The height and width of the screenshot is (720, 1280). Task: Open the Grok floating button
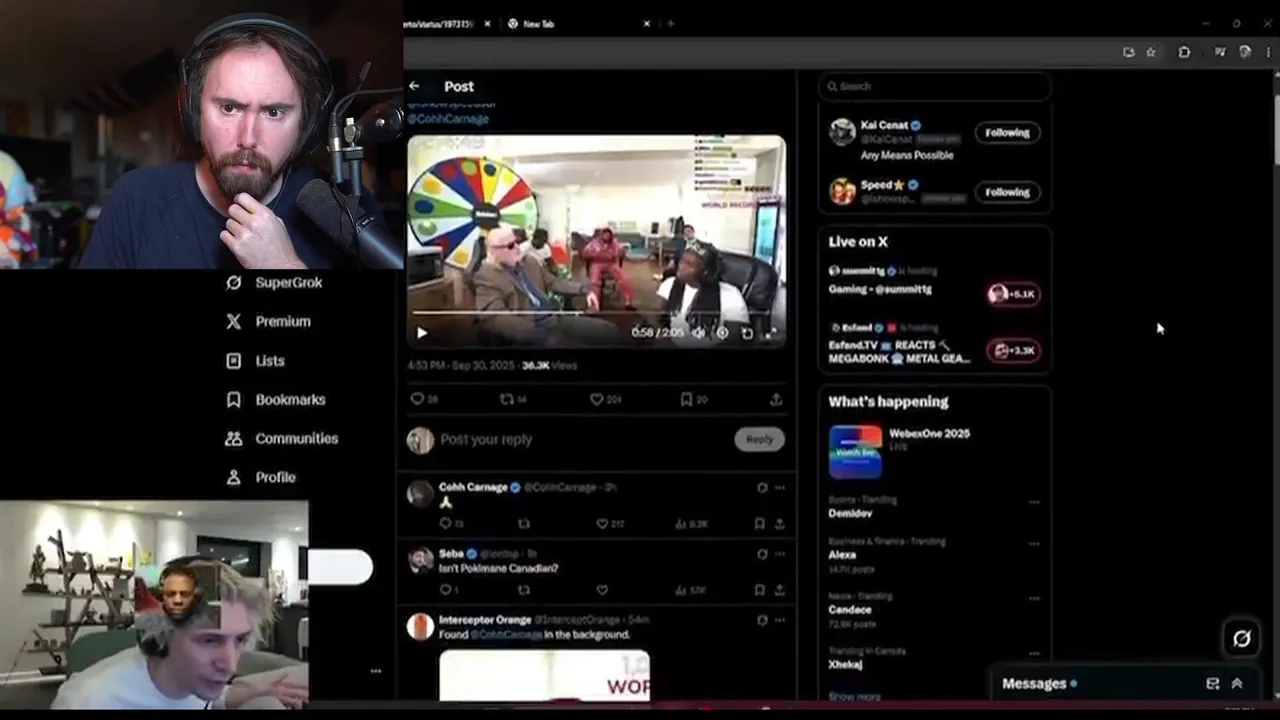click(1242, 639)
